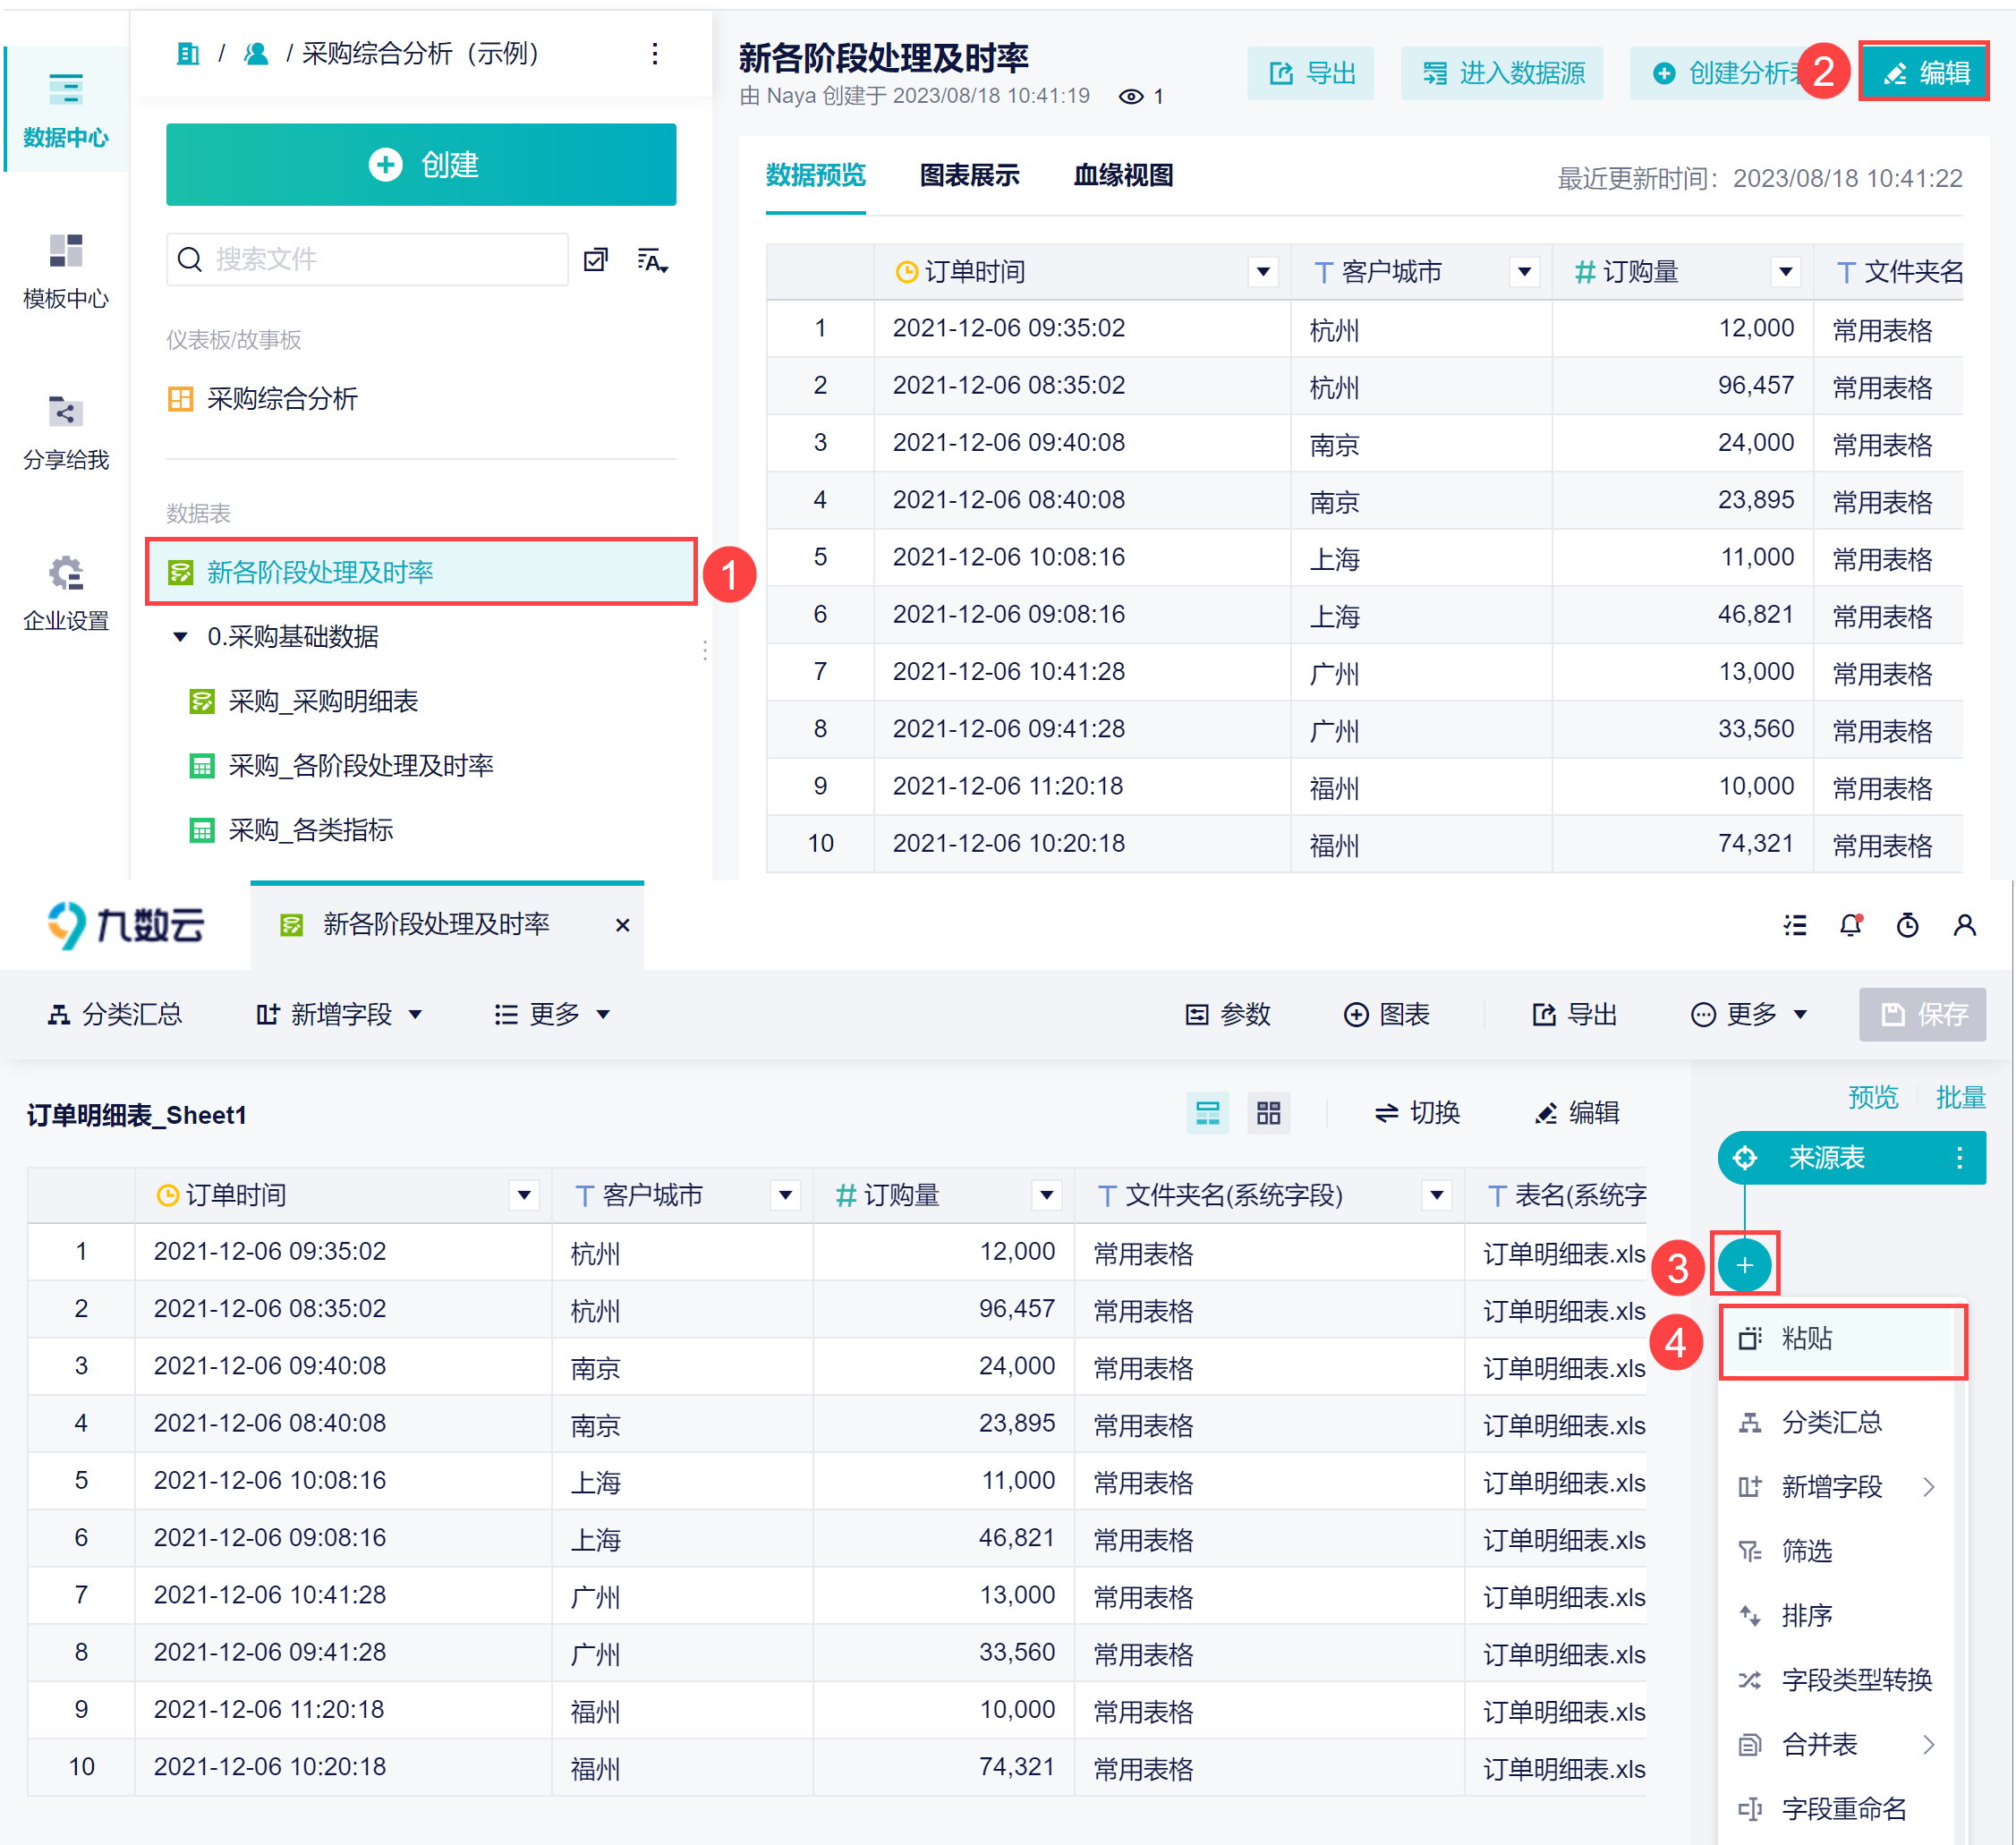Open three-dot menu on 来源表 node
Viewport: 2016px width, 1845px height.
click(x=1959, y=1157)
